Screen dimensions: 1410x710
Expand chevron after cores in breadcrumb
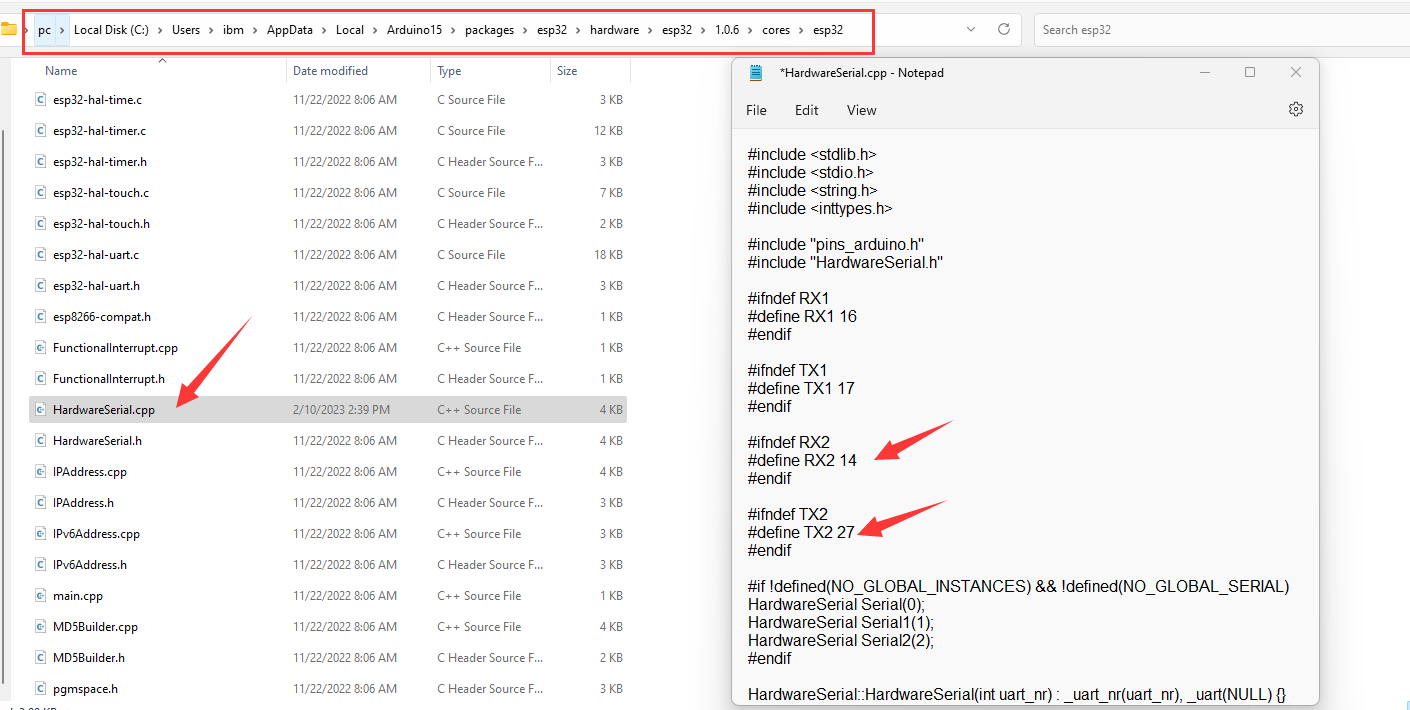pyautogui.click(x=801, y=30)
